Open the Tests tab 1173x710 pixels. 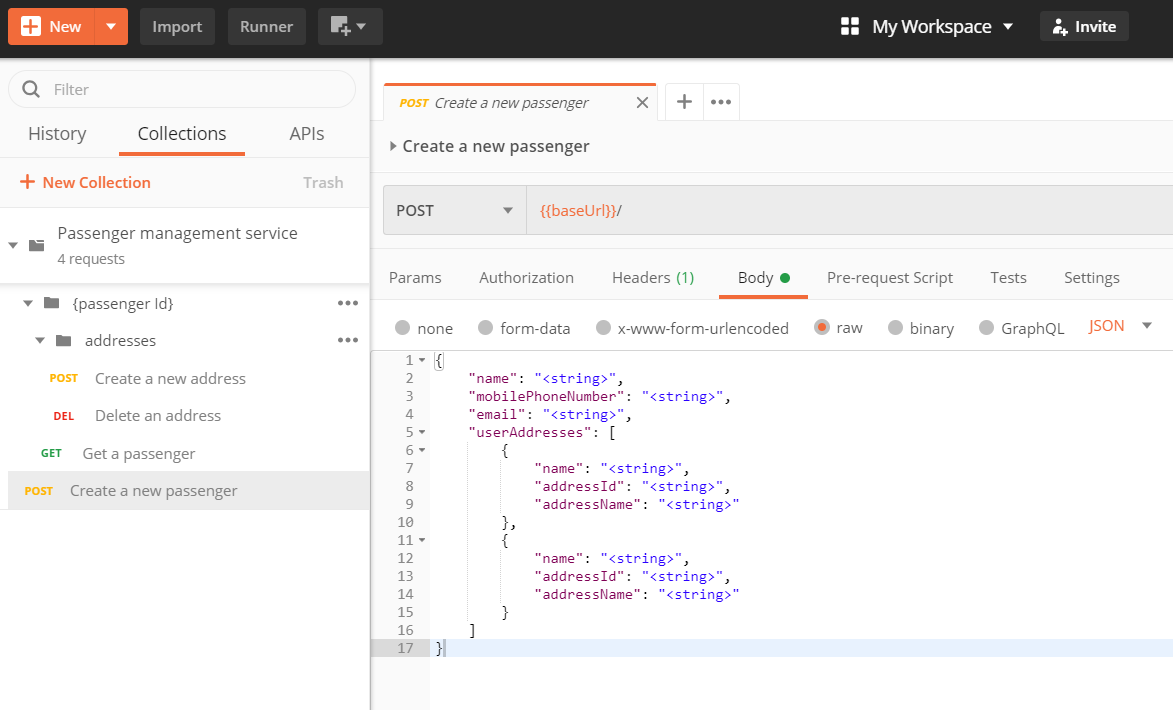1008,278
